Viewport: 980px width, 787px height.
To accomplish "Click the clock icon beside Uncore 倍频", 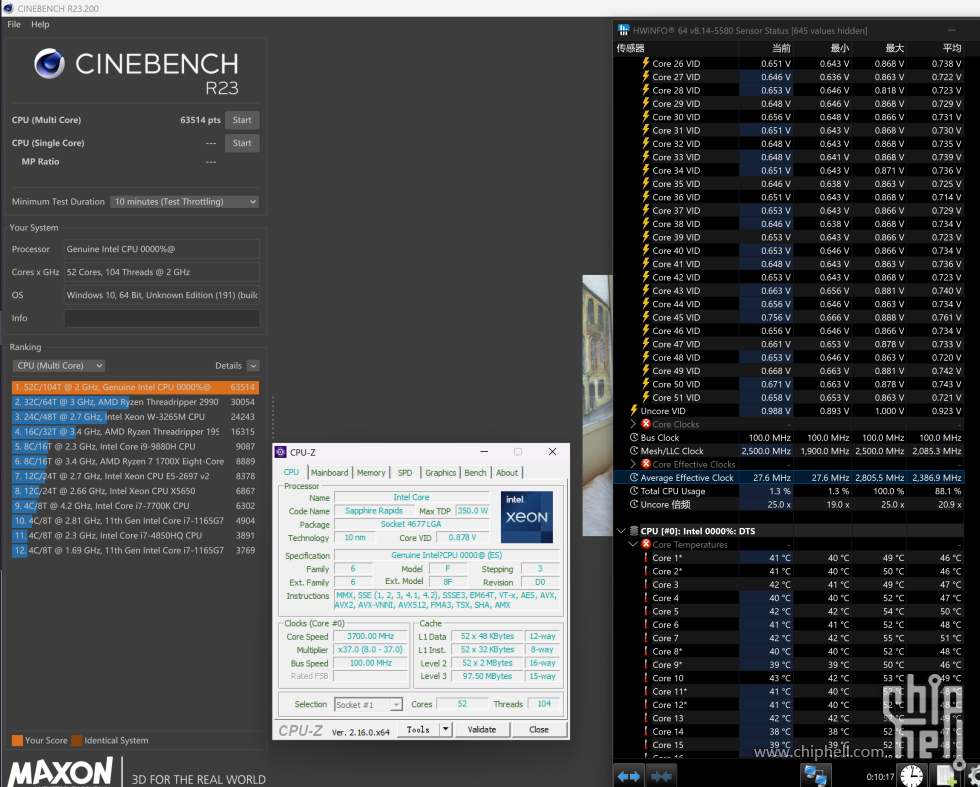I will [634, 504].
